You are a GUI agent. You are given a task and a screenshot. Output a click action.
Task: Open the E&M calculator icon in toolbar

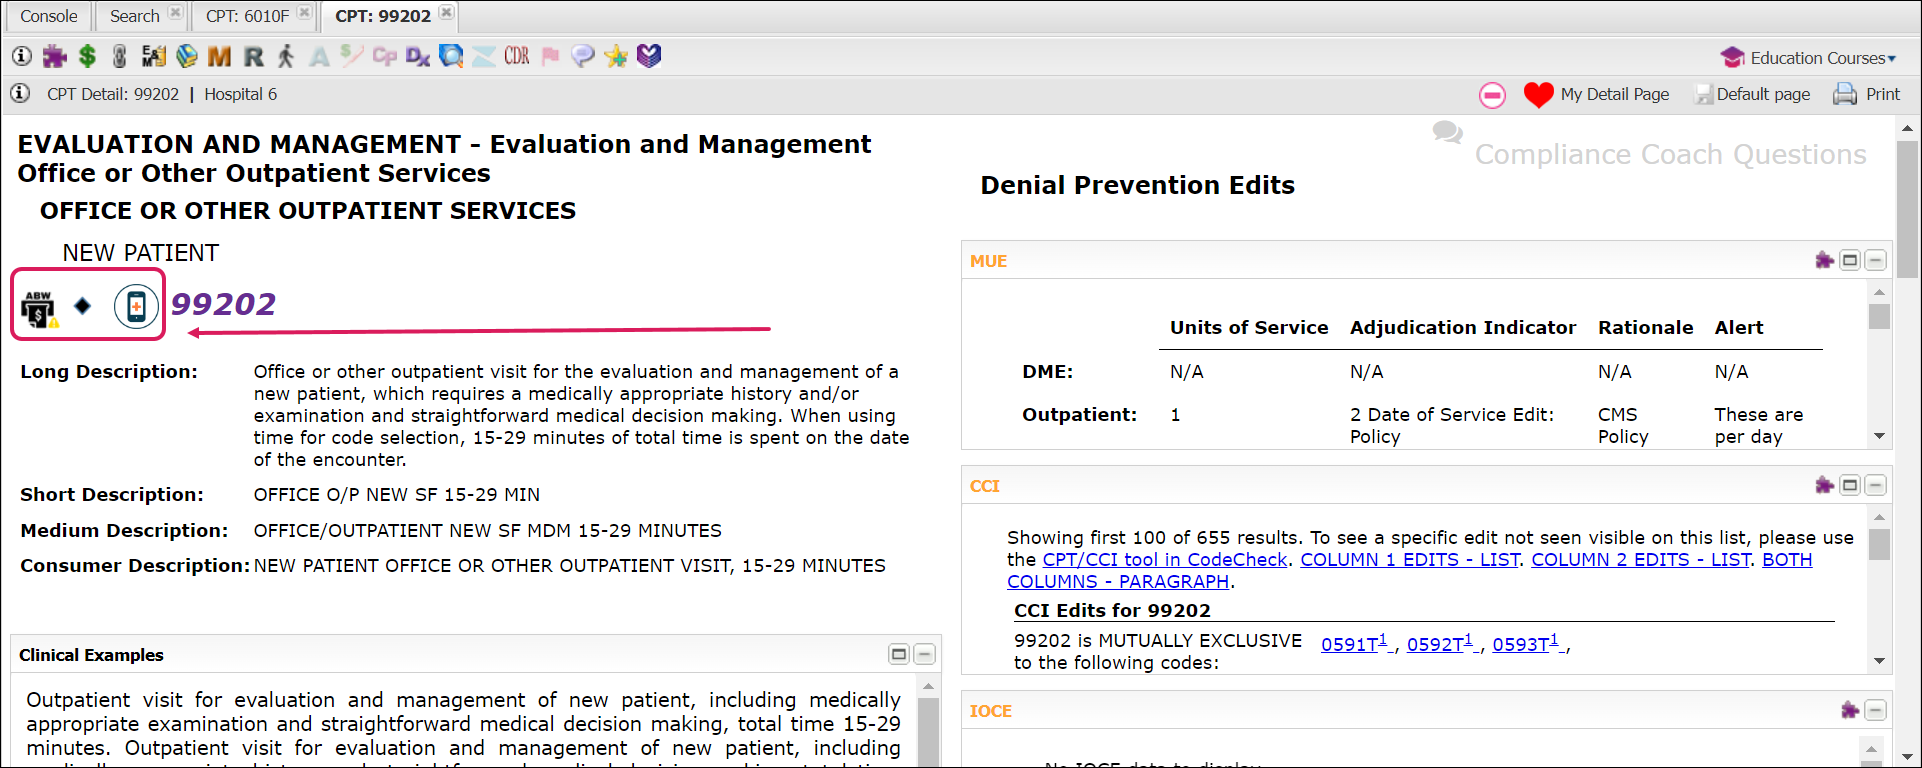tap(153, 56)
